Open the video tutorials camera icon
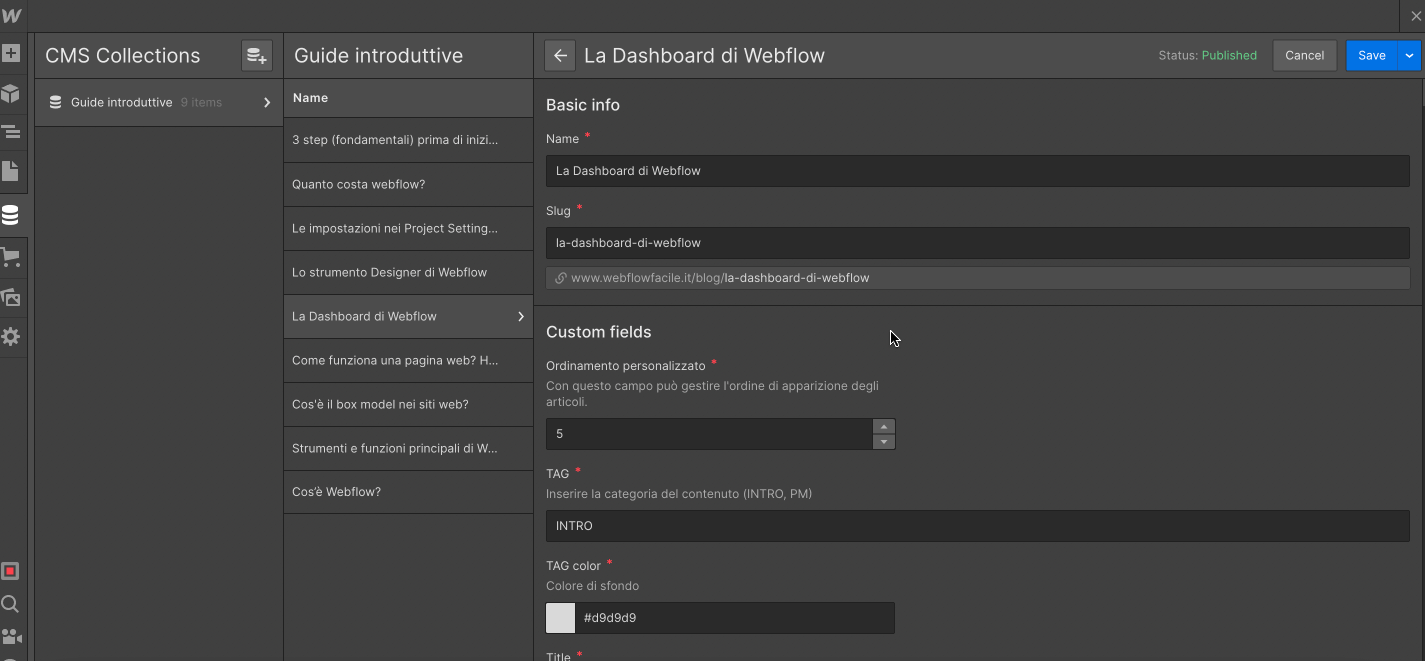Screen dimensions: 1425x661 (11, 637)
